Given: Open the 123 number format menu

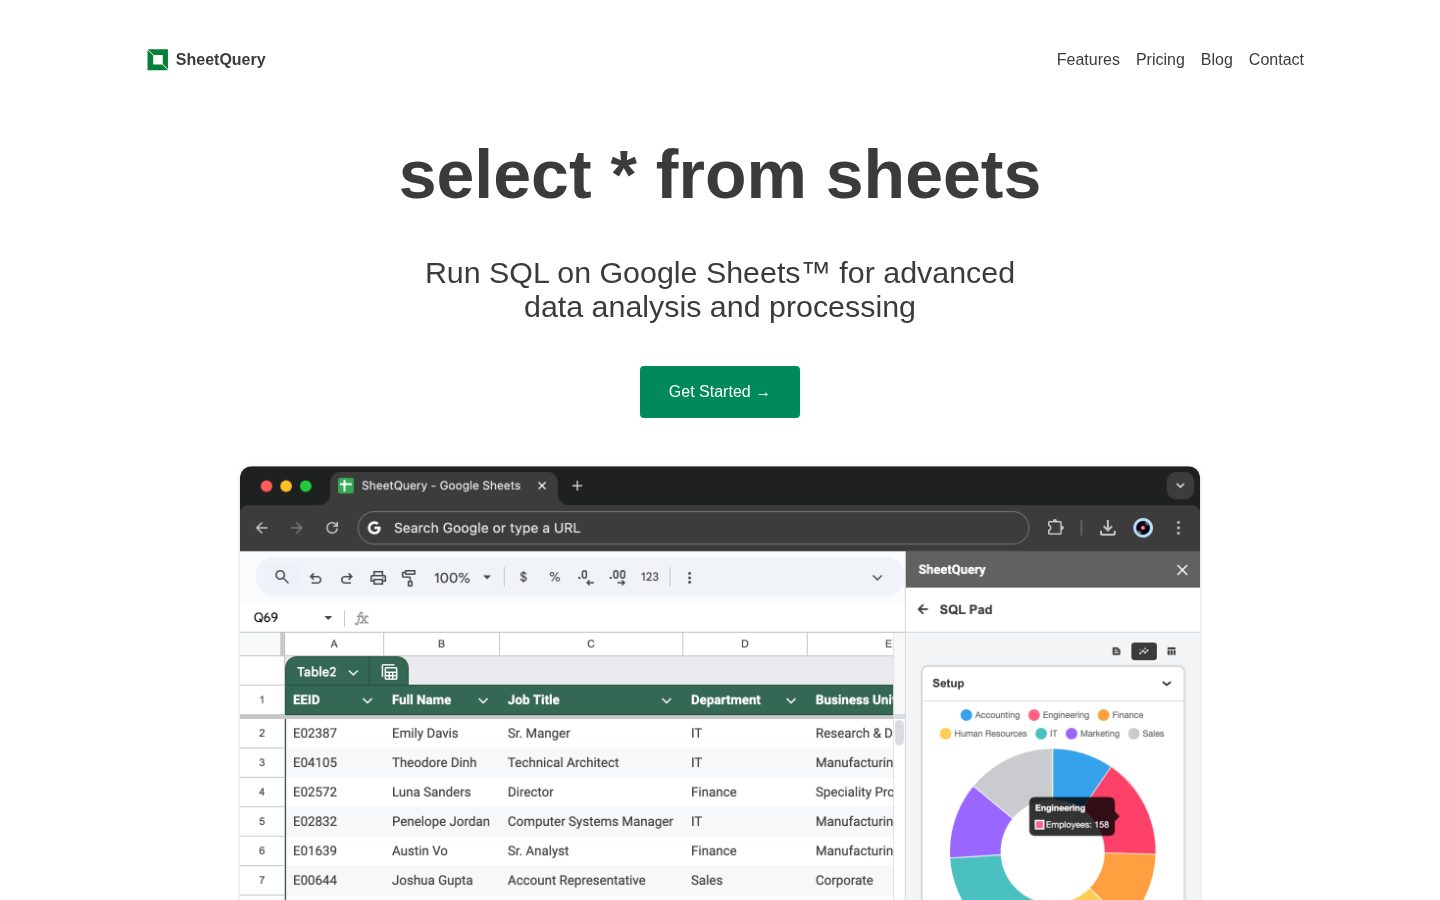Looking at the screenshot, I should pos(650,577).
